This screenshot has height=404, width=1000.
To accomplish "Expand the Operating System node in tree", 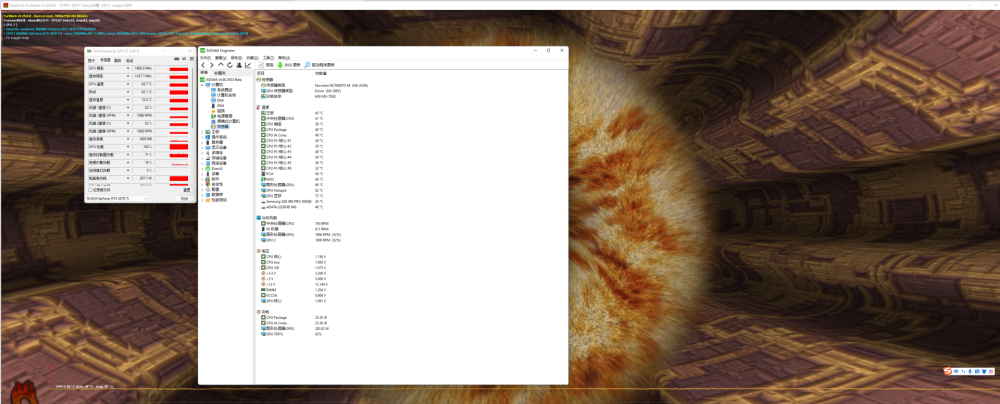I will point(202,137).
